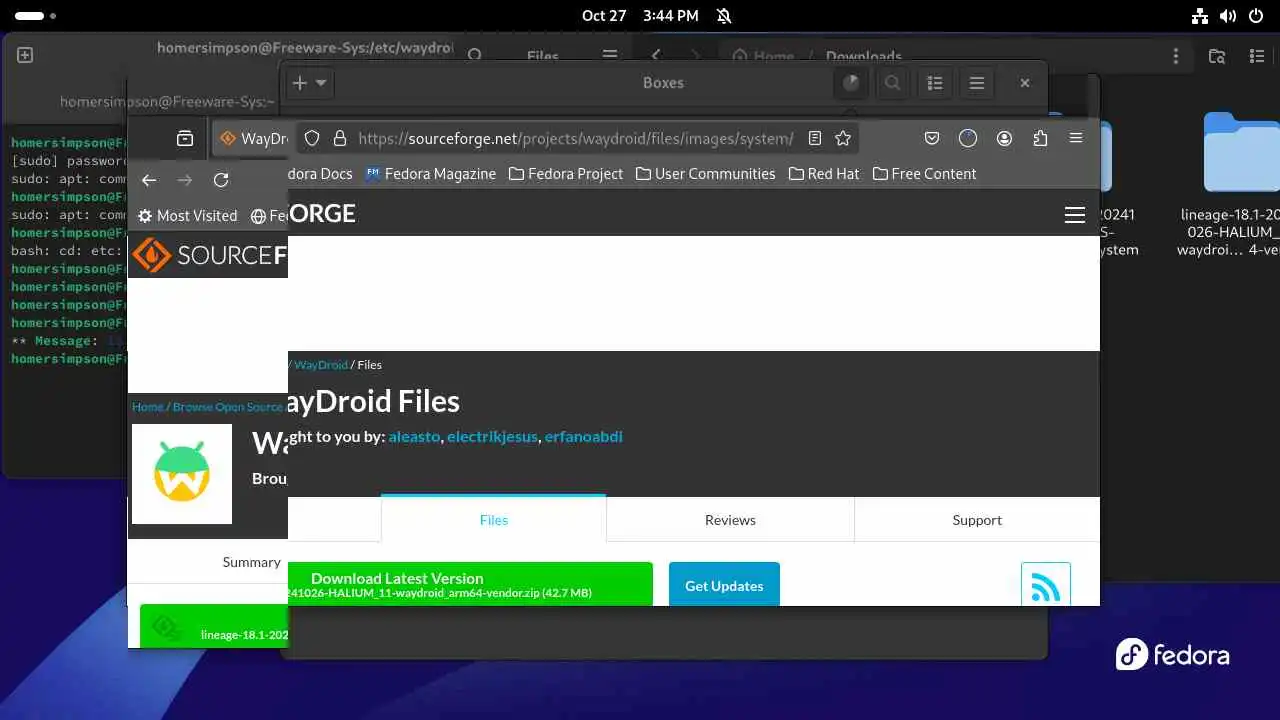
Task: Click the Home breadcrumb on SourceForge
Action: (x=147, y=407)
